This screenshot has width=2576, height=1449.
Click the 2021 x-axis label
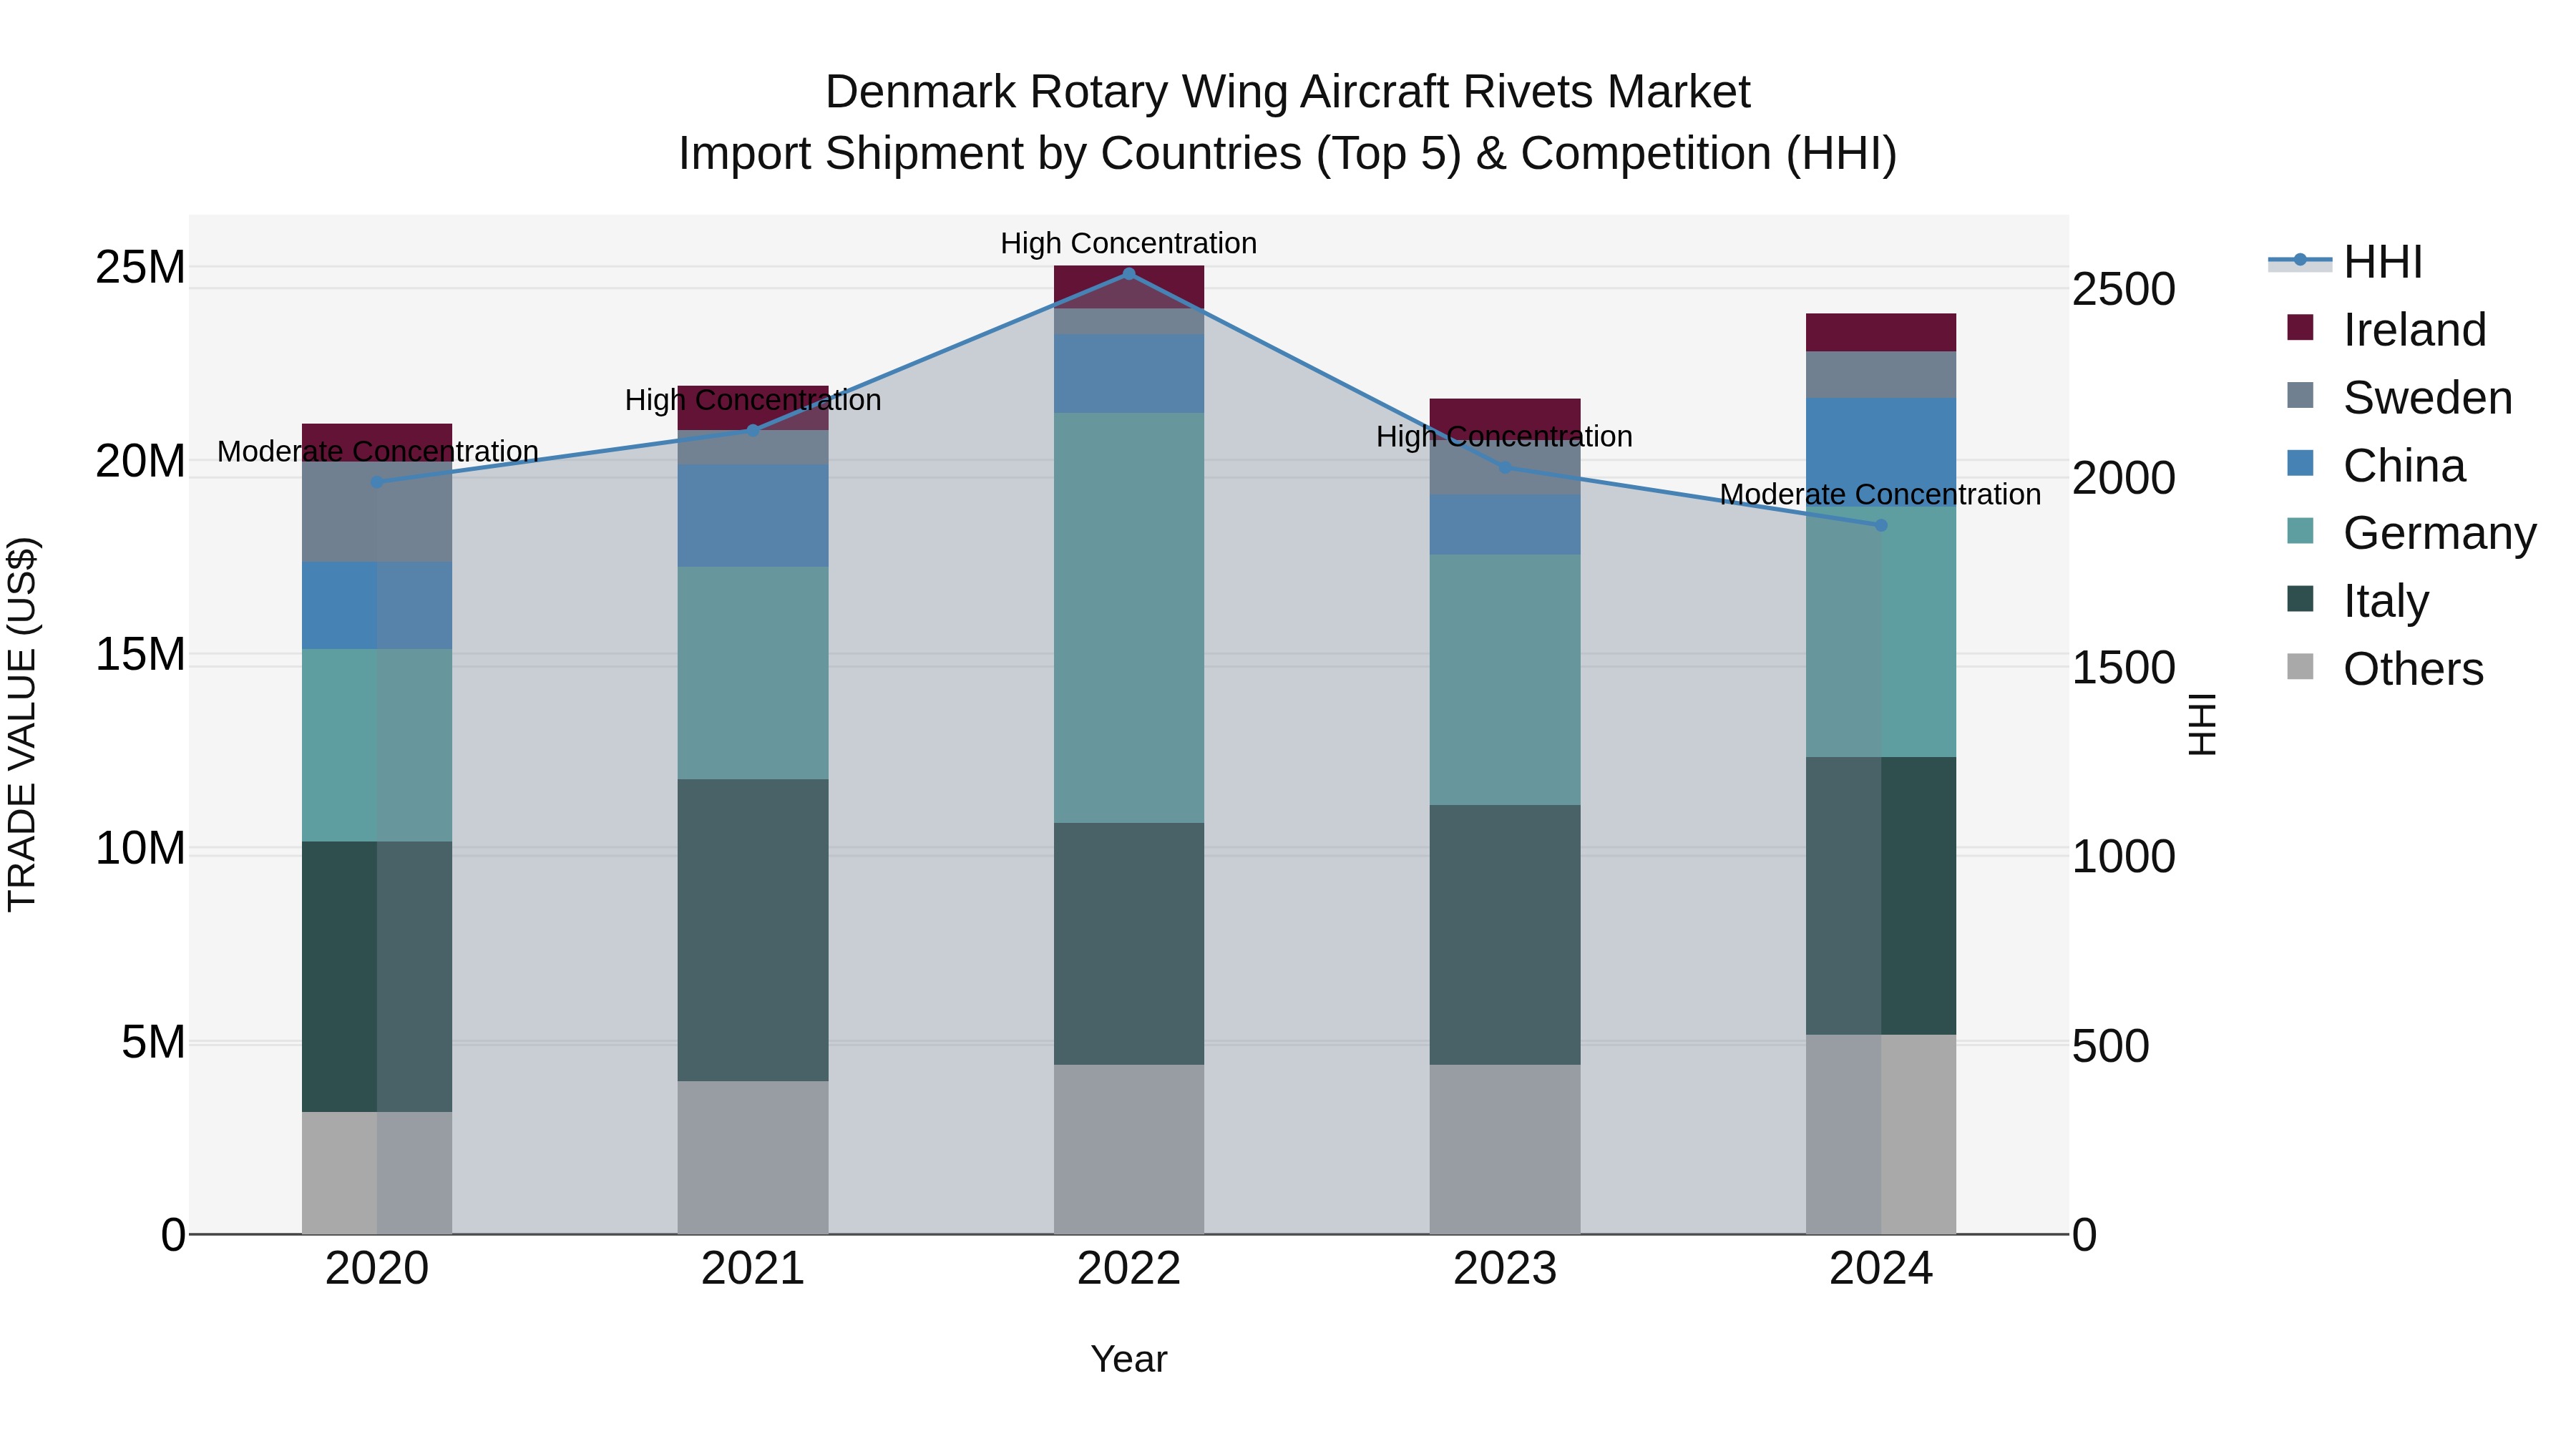coord(753,1269)
